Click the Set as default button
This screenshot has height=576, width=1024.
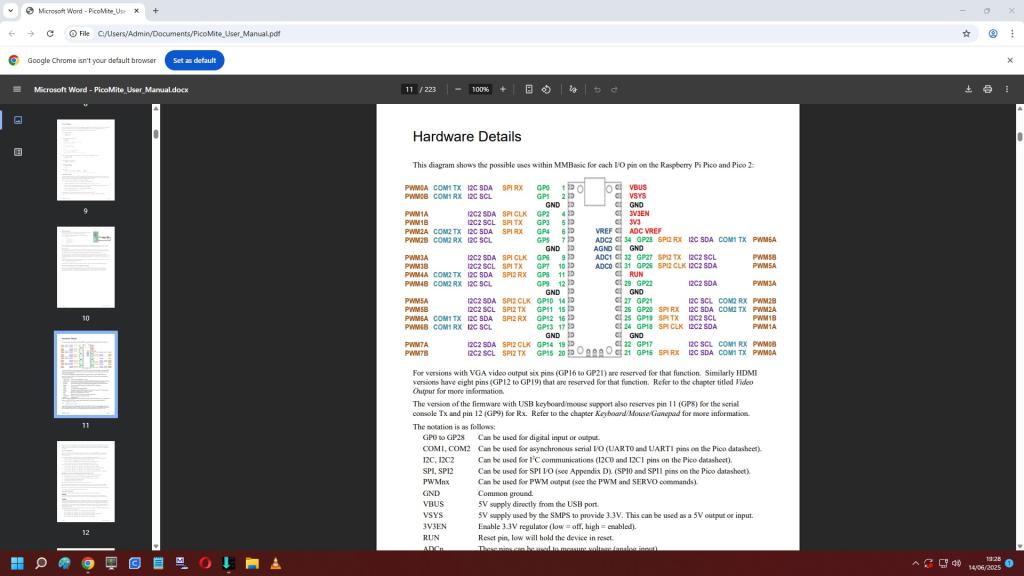(x=194, y=60)
